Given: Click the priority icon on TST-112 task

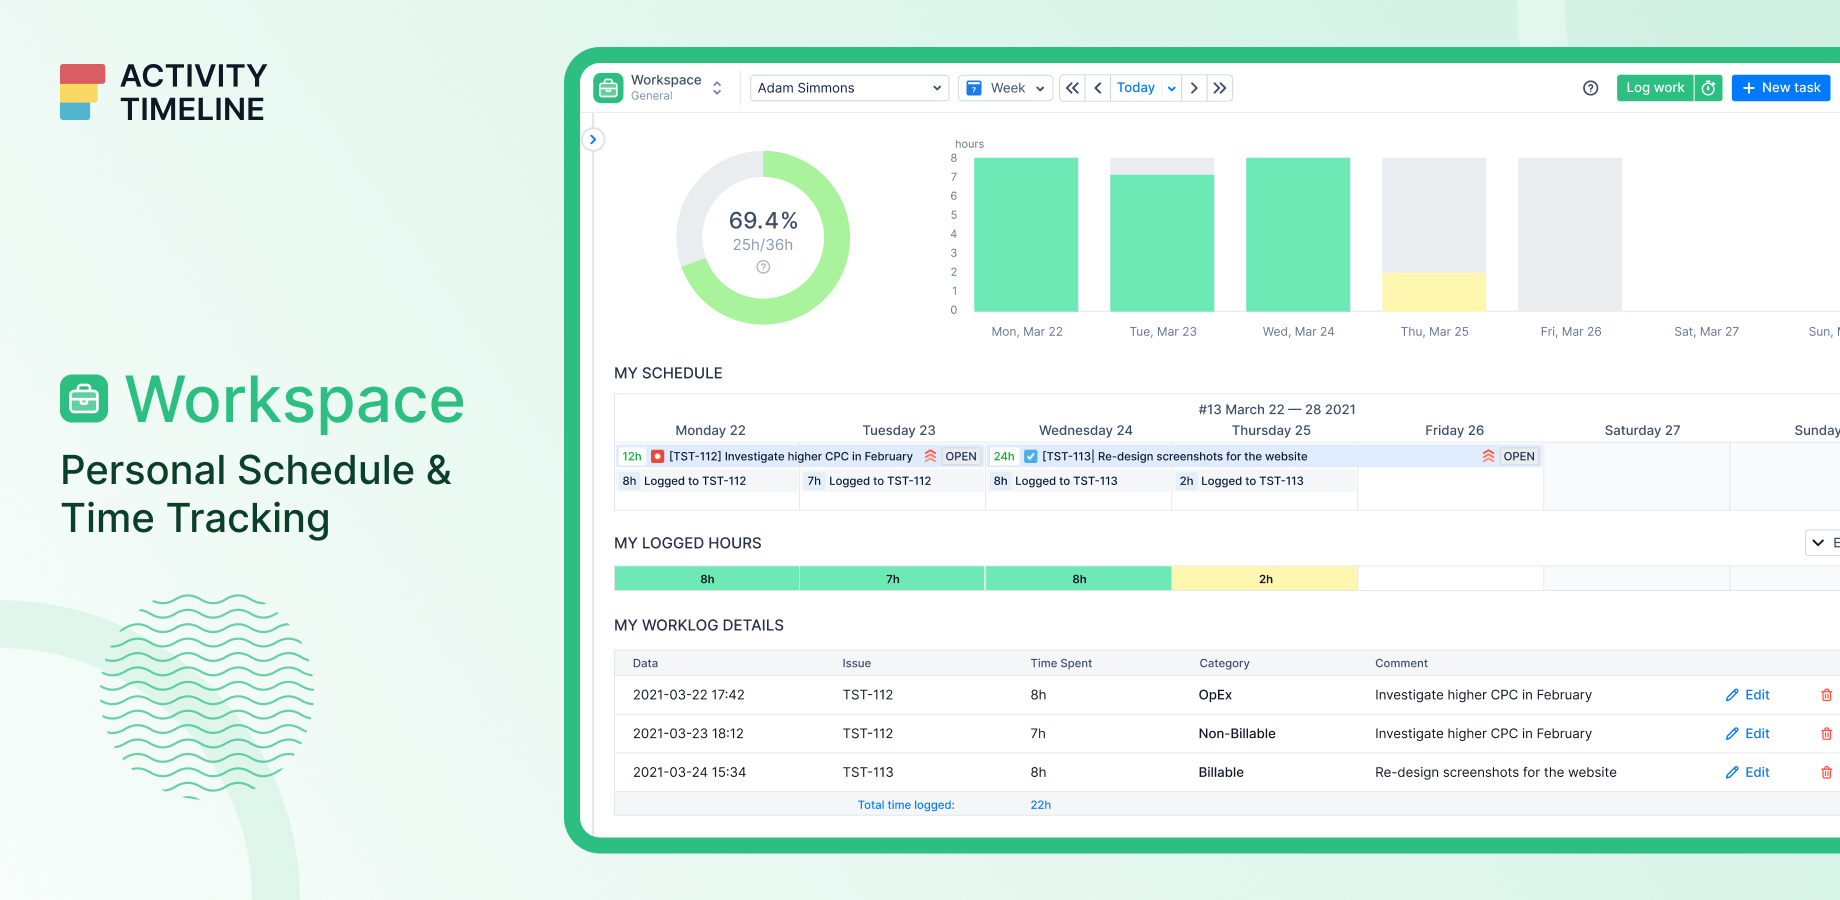Looking at the screenshot, I should 930,456.
